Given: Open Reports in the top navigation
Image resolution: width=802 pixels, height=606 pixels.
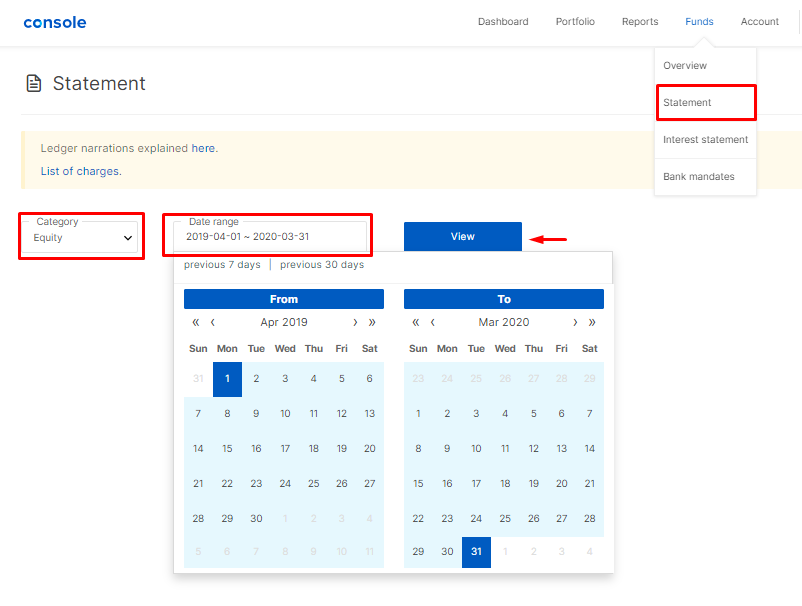Looking at the screenshot, I should point(640,21).
